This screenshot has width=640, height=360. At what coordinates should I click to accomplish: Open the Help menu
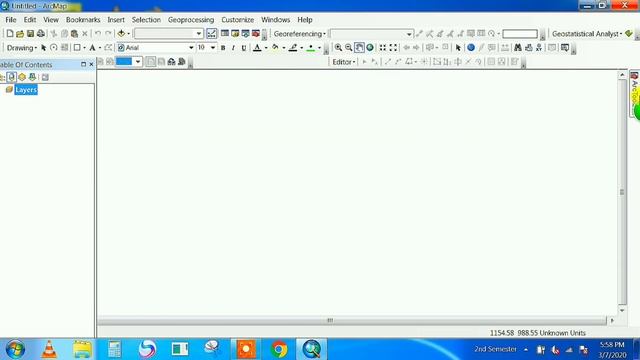(x=304, y=20)
